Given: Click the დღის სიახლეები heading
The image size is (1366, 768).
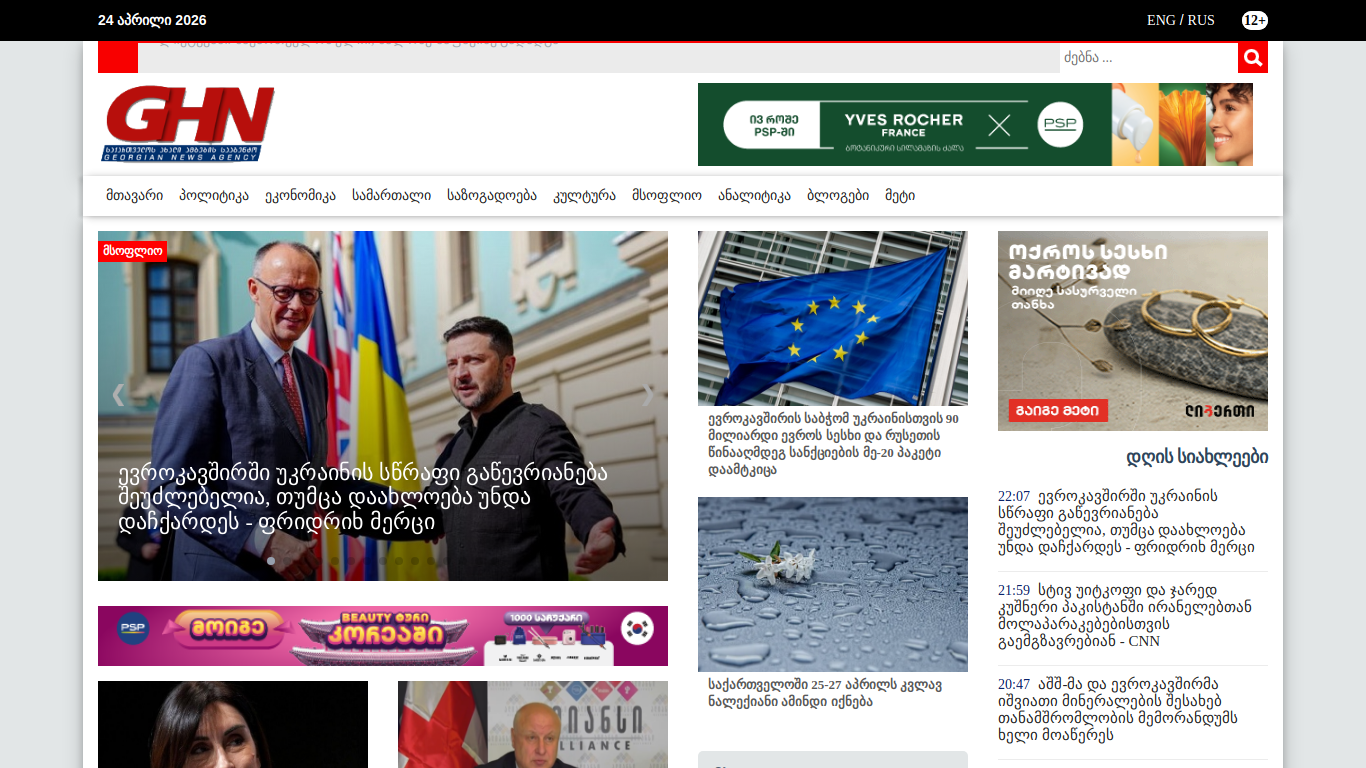Looking at the screenshot, I should [x=1197, y=457].
